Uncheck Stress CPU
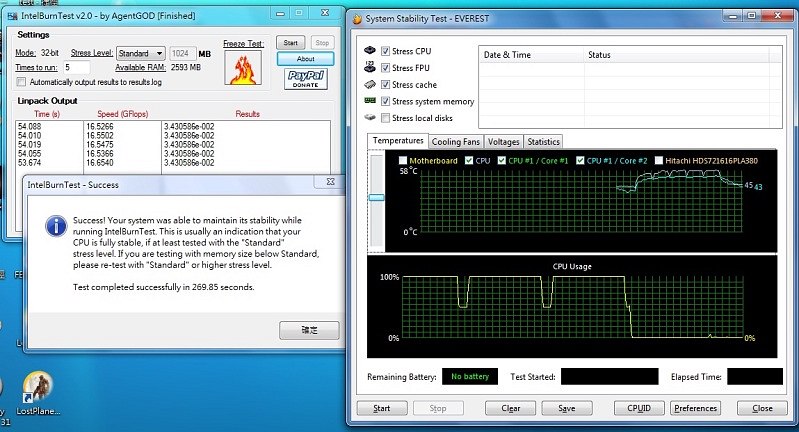799x432 pixels. click(x=385, y=51)
